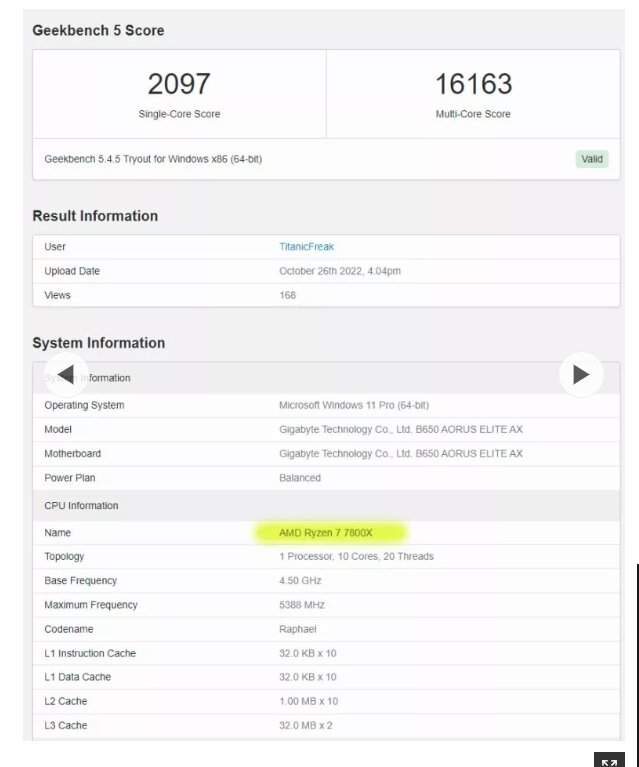Click the Model row's B650 AORUS value
The image size is (639, 767).
(x=401, y=429)
